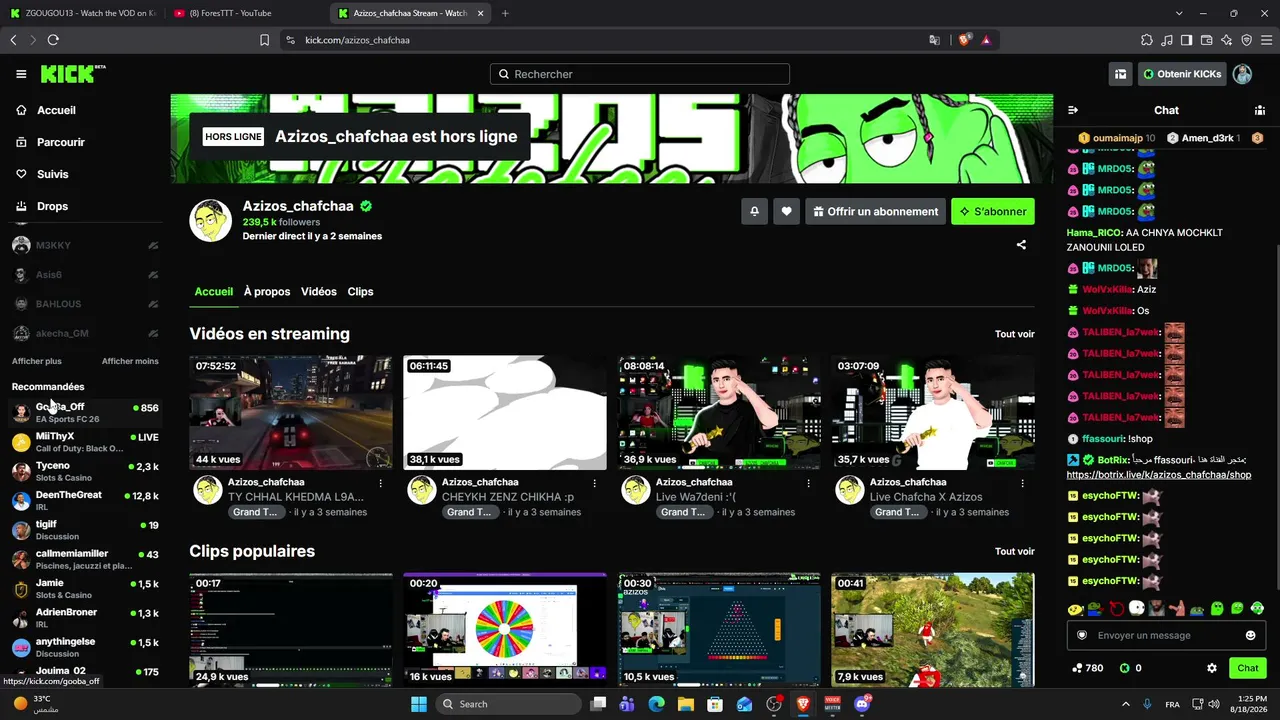The height and width of the screenshot is (720, 1280).
Task: Open Parcourir browse section in sidebar
Action: (x=60, y=142)
